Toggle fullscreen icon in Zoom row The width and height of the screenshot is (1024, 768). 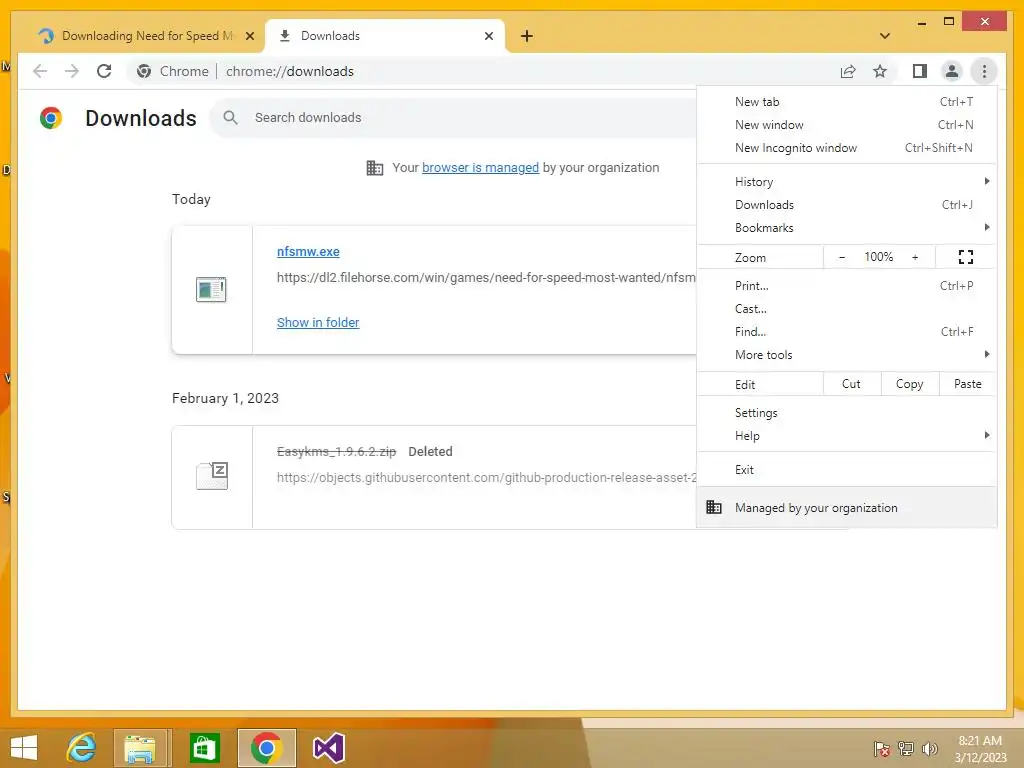(965, 257)
